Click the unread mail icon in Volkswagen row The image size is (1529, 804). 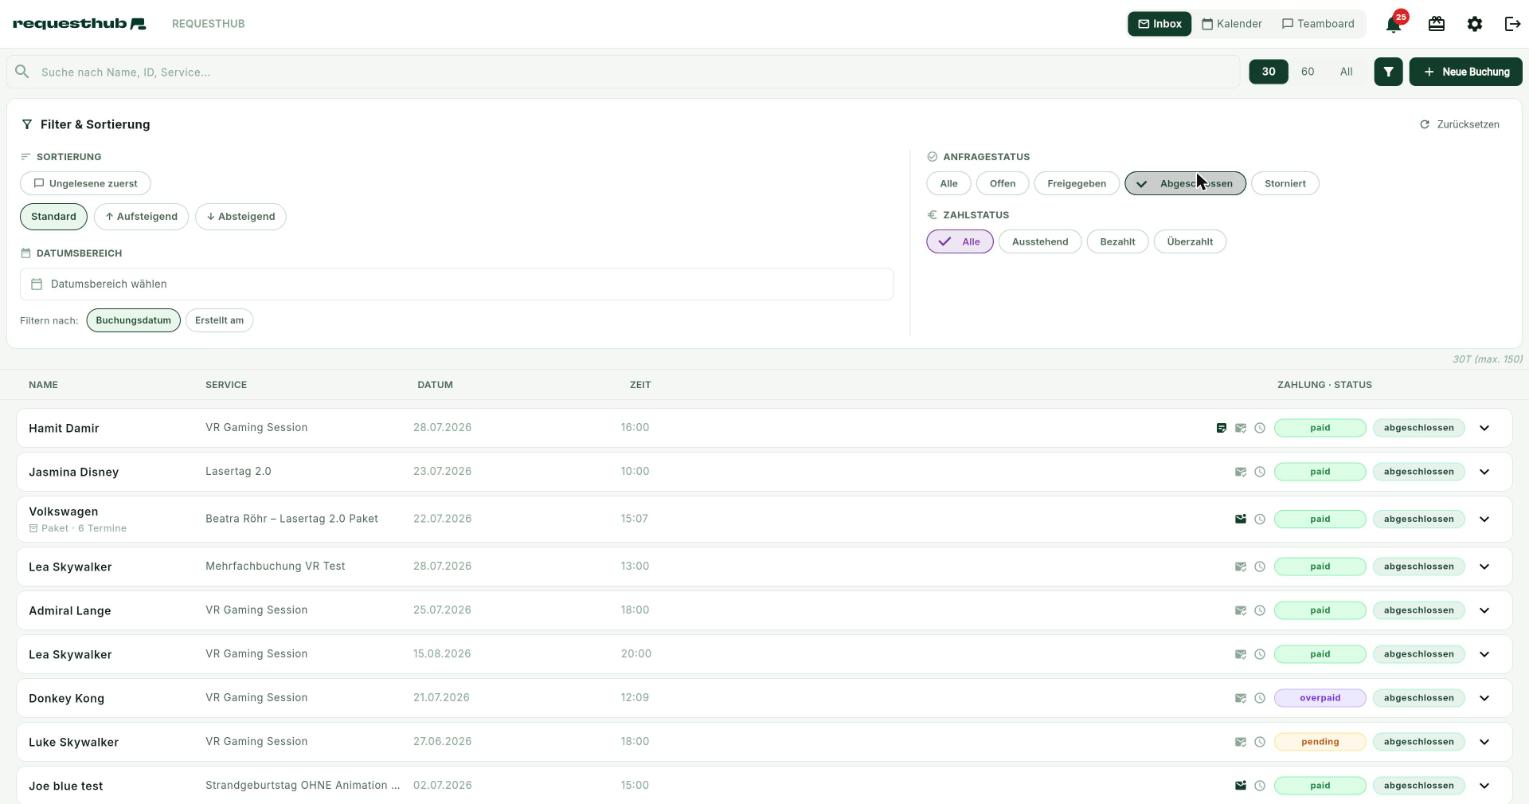click(x=1240, y=519)
